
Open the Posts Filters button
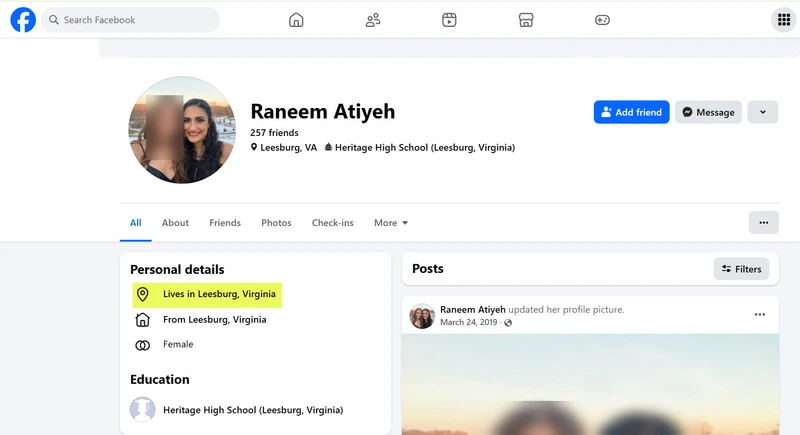point(741,269)
